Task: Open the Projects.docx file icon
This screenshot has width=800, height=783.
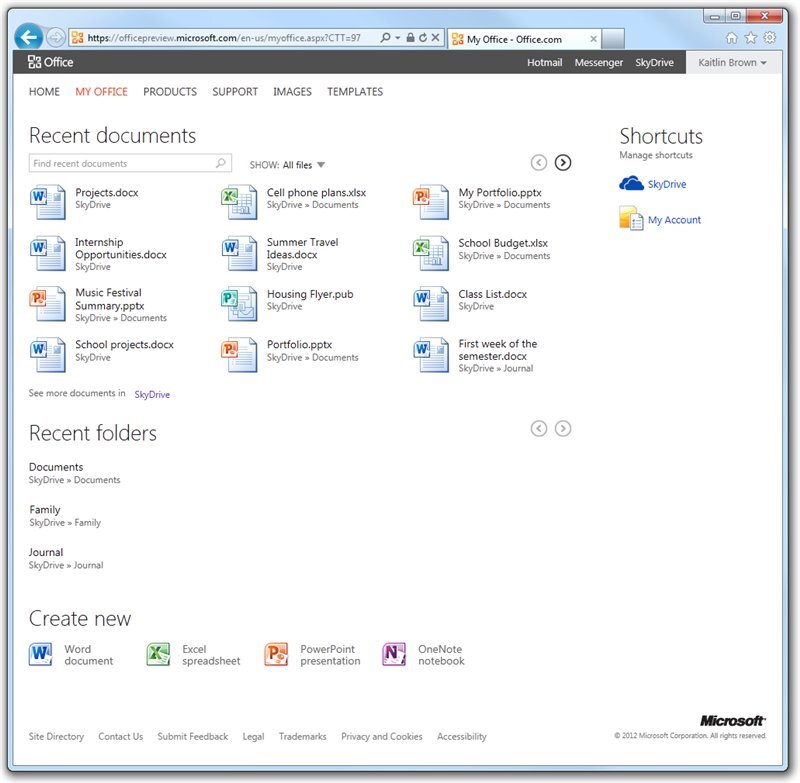Action: pyautogui.click(x=47, y=202)
